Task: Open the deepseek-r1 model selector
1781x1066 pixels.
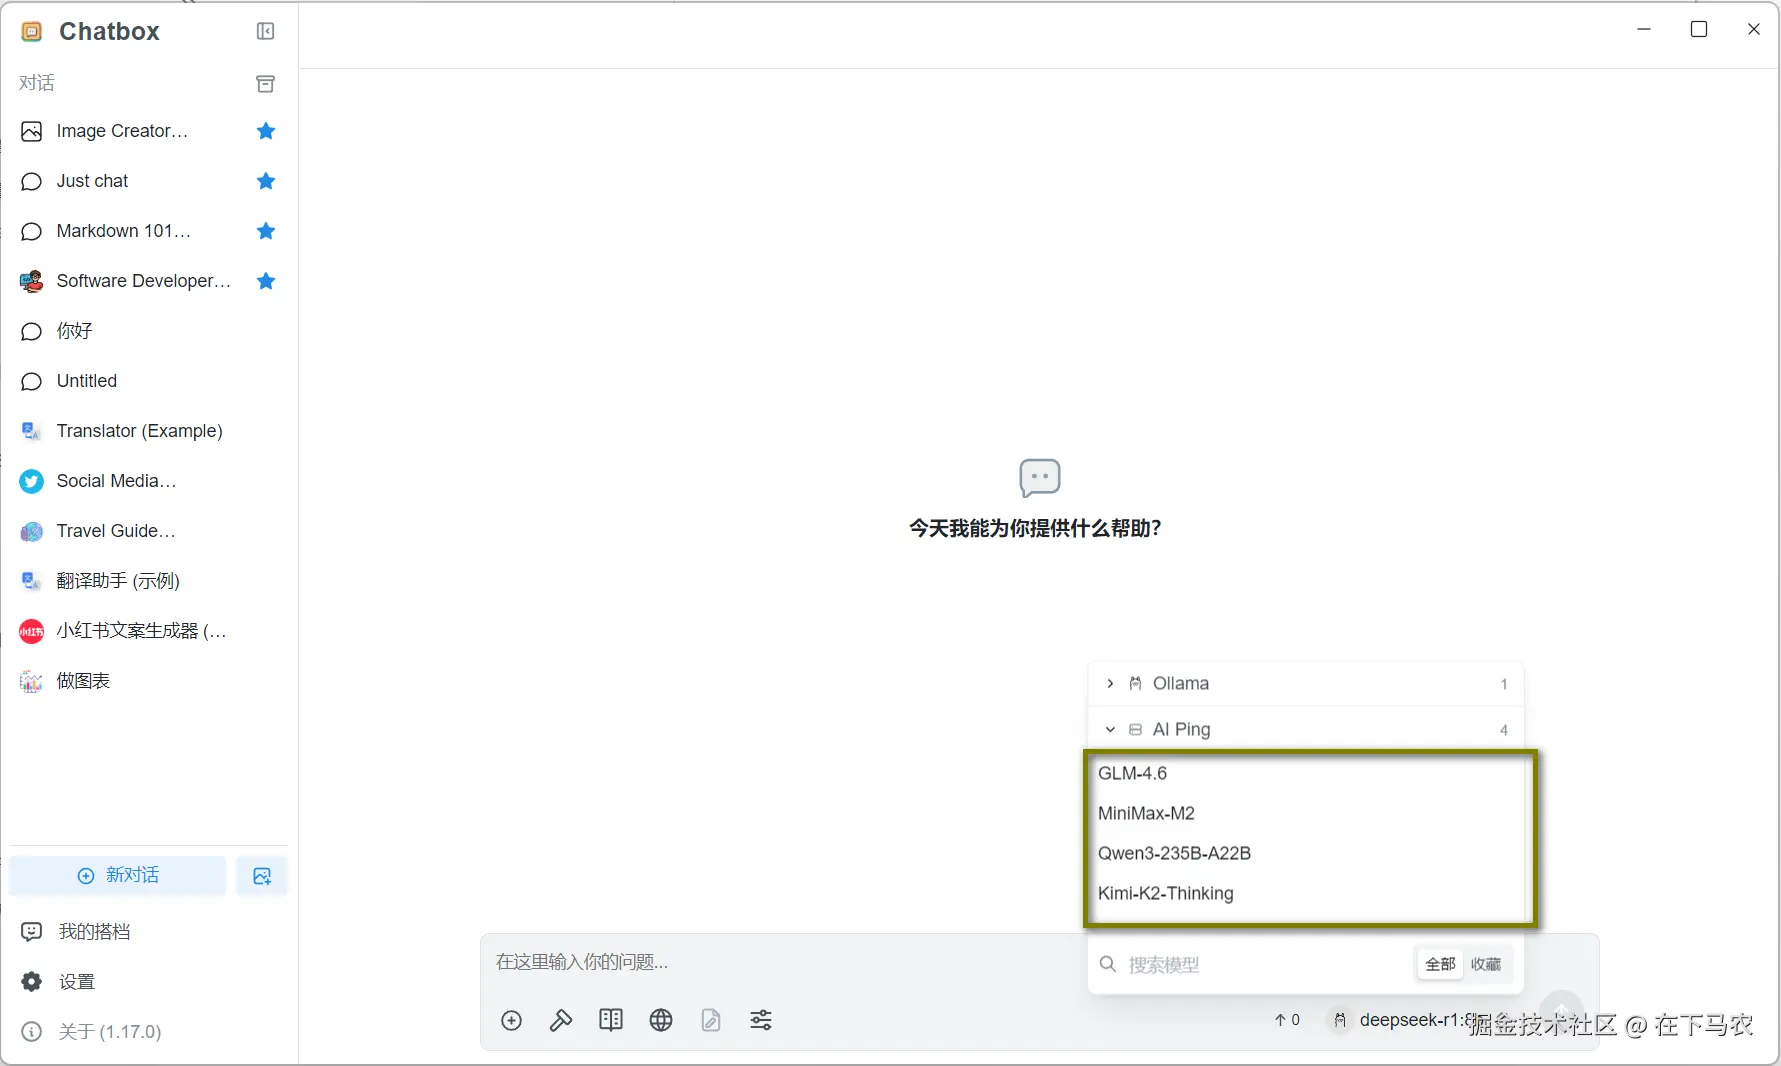Action: (1406, 1020)
